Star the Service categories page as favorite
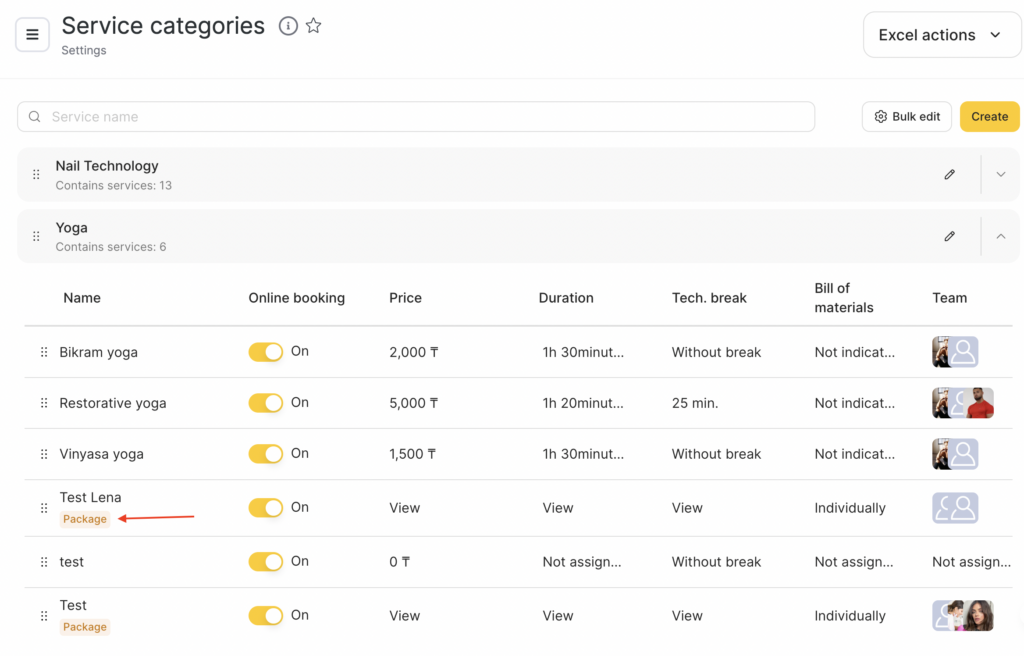The image size is (1024, 656). pyautogui.click(x=314, y=26)
